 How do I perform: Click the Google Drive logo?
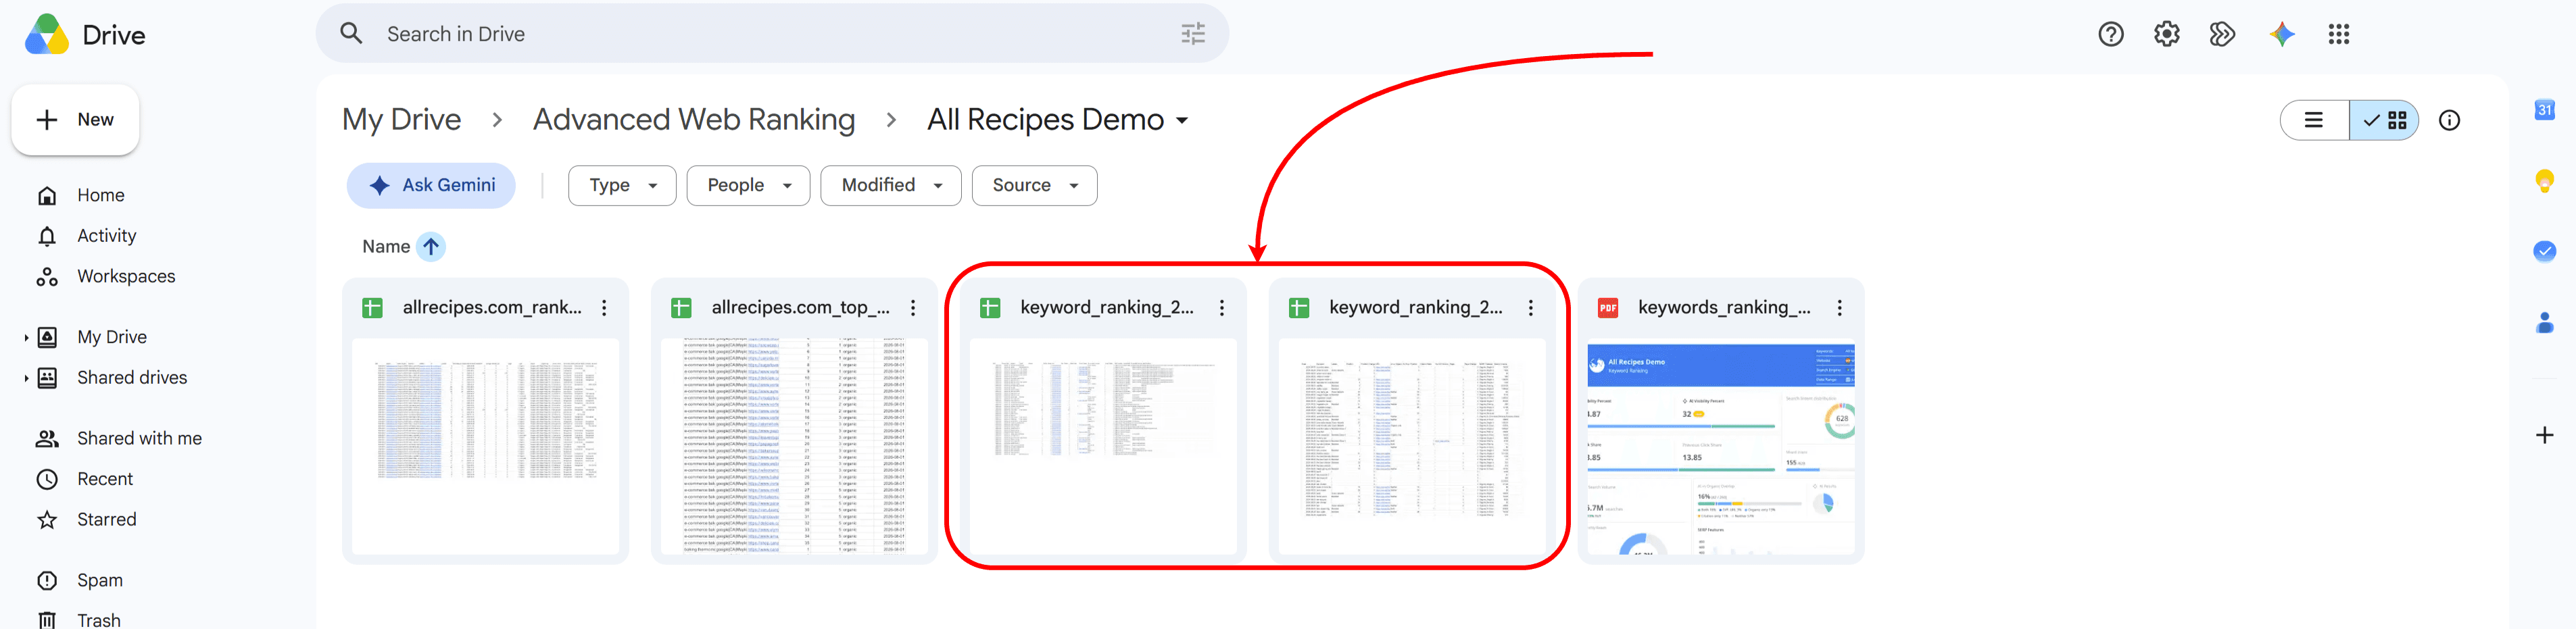47,35
